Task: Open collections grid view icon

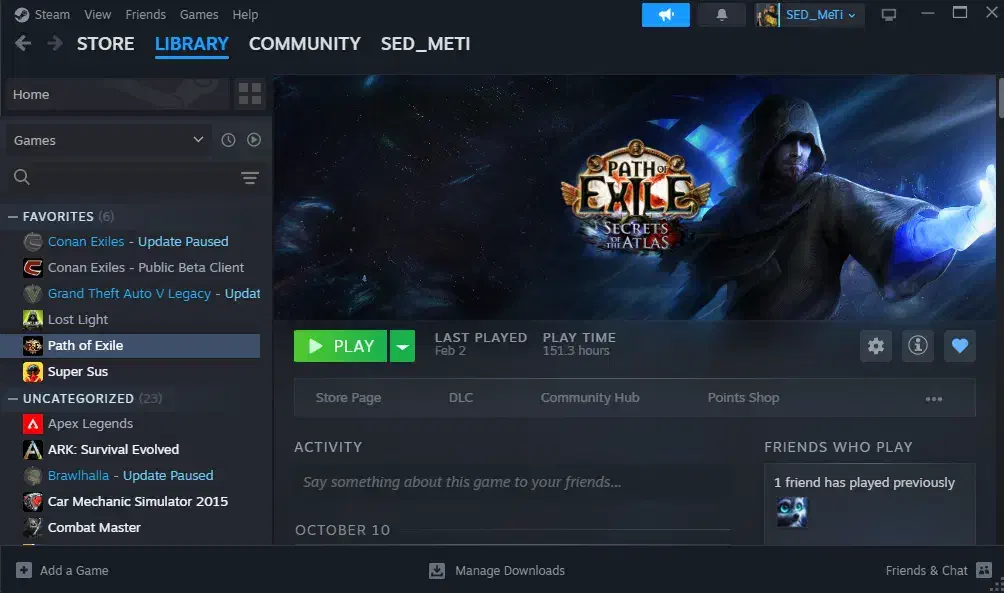Action: coord(250,94)
